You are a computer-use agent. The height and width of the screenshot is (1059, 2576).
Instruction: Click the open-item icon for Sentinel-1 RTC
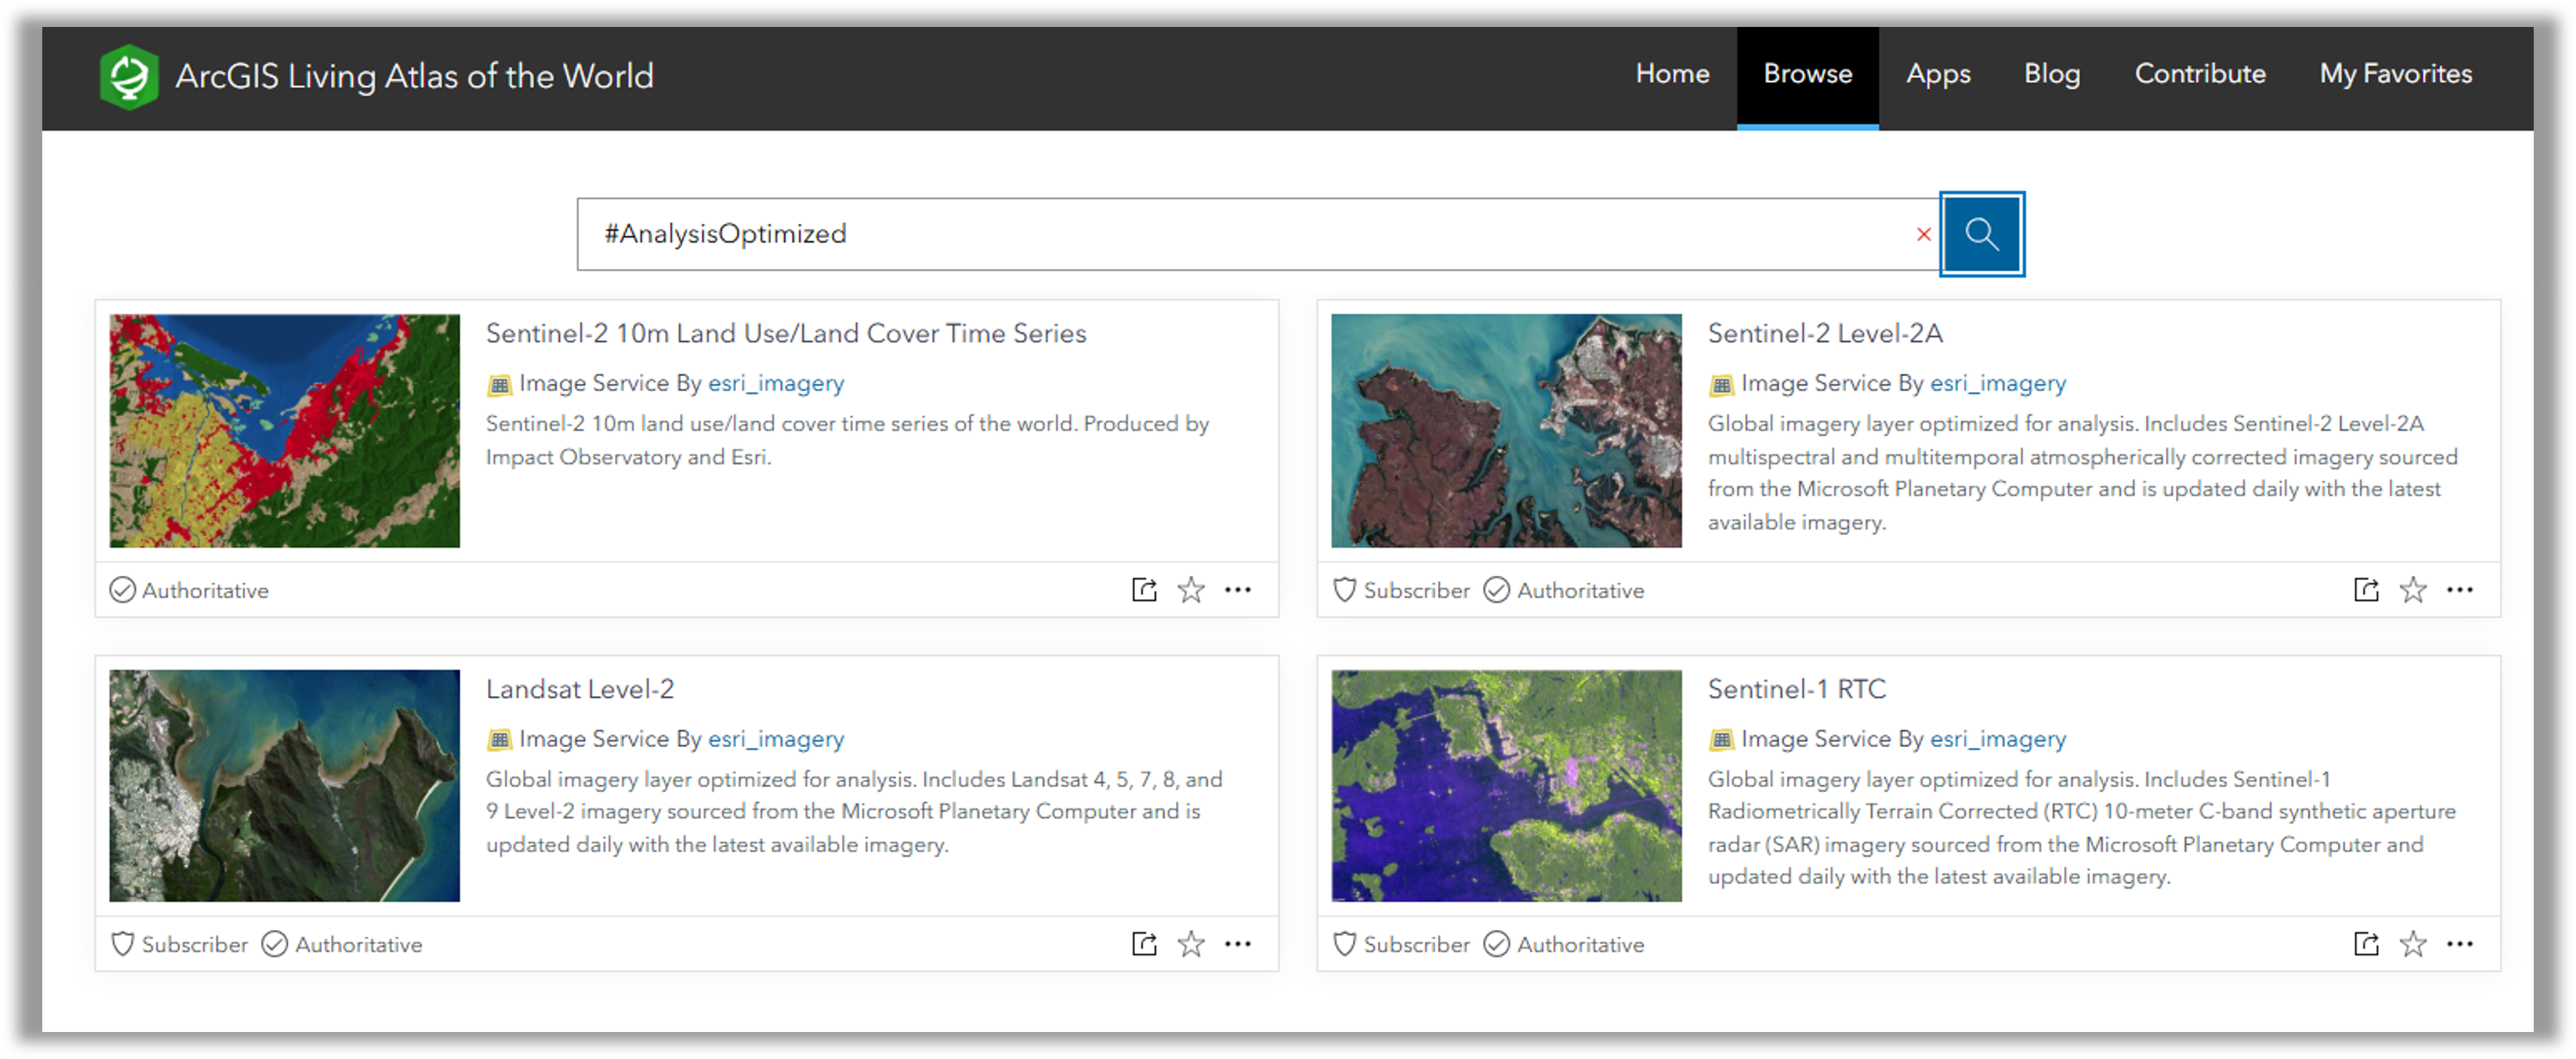tap(2366, 944)
